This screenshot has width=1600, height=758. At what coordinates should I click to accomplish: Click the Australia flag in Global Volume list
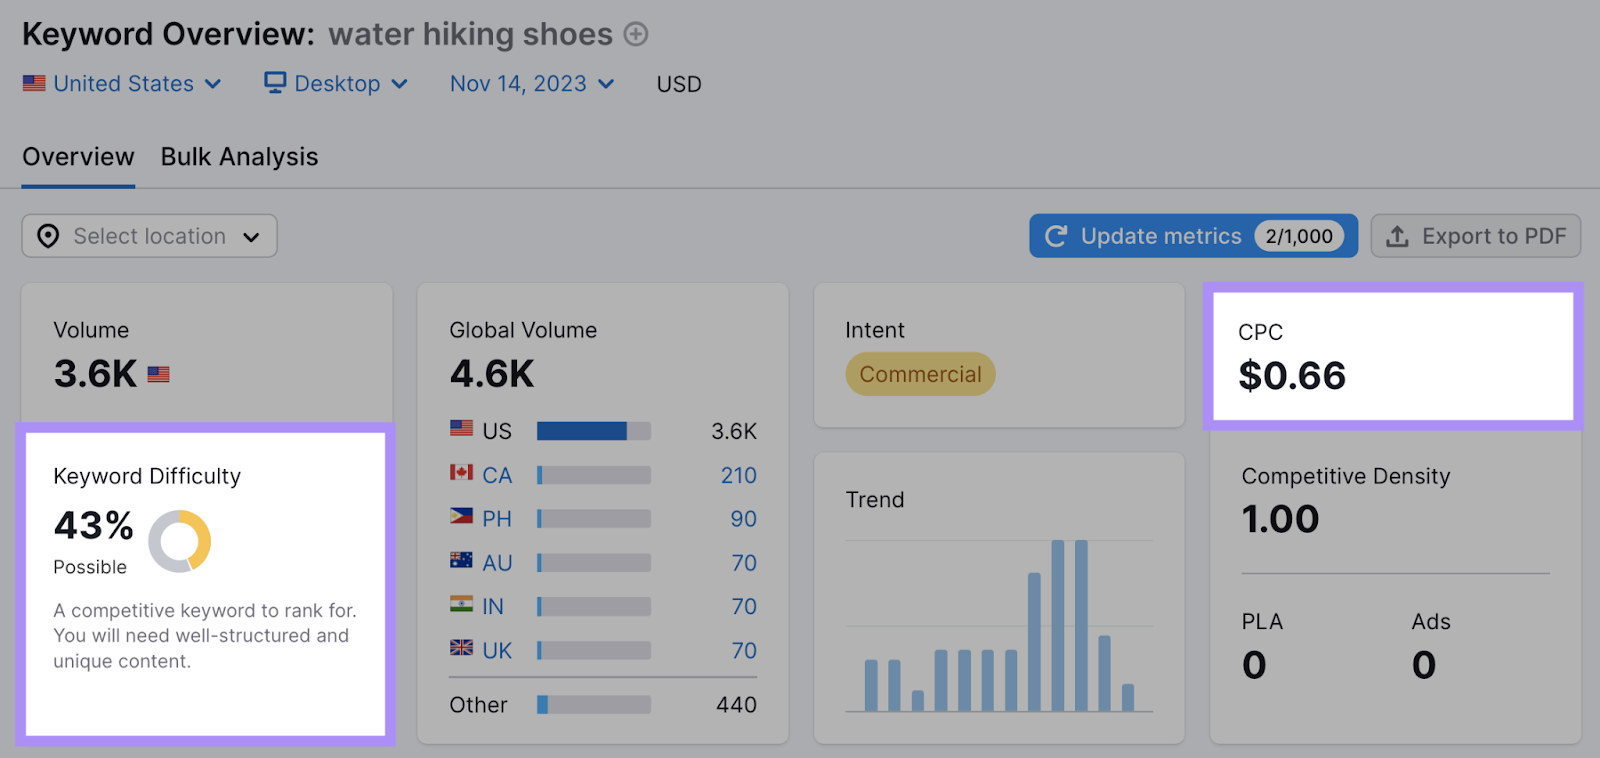(462, 562)
